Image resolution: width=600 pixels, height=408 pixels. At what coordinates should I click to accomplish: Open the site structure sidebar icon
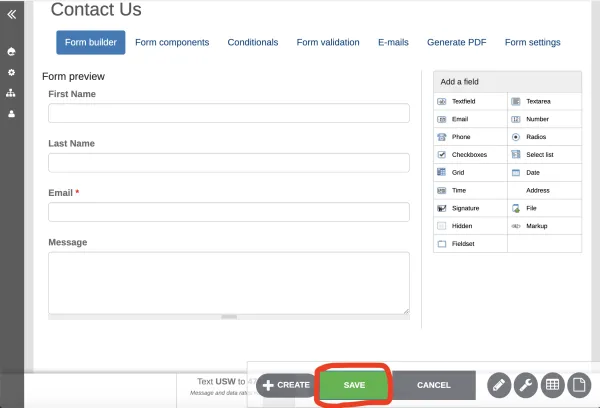click(11, 93)
